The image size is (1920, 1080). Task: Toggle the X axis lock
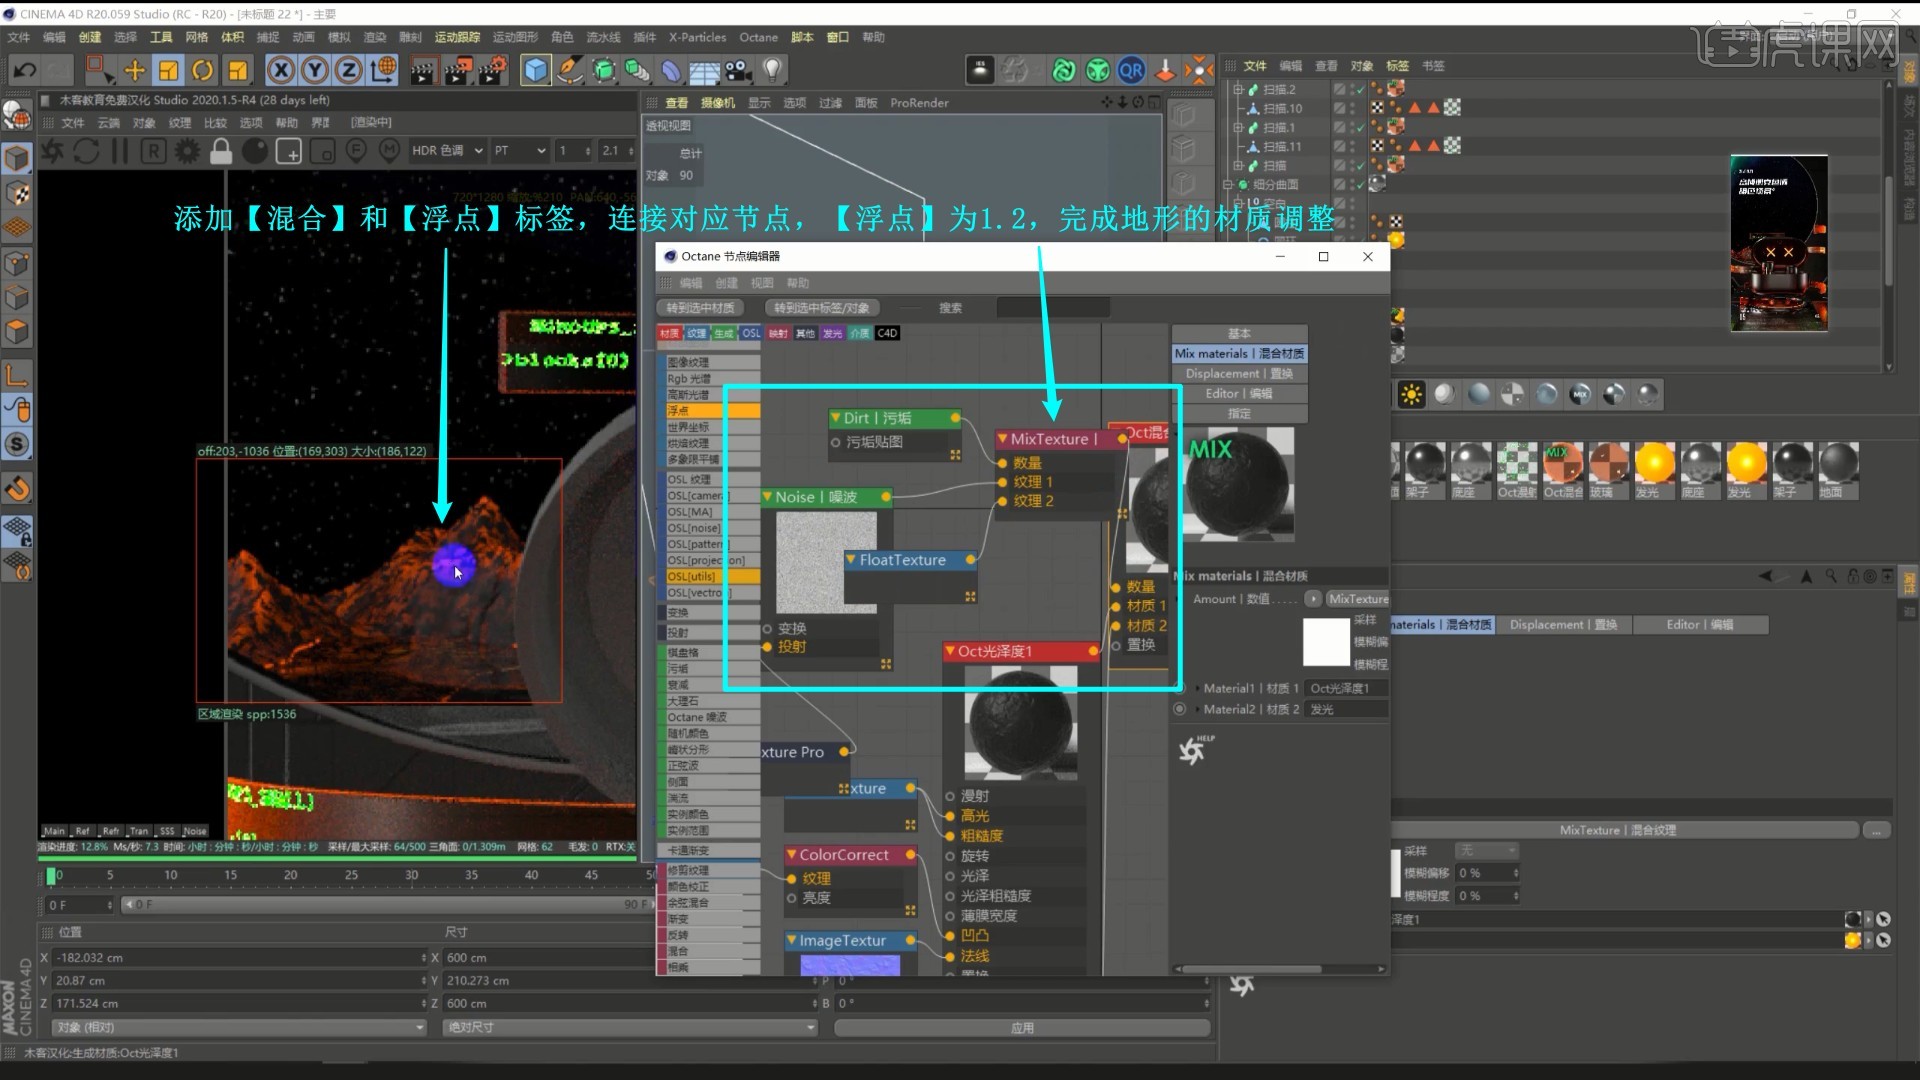[x=281, y=70]
